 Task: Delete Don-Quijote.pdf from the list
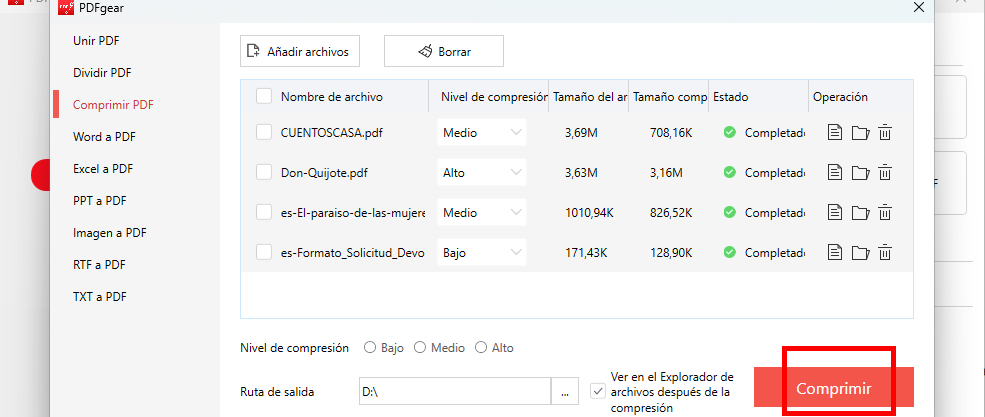pyautogui.click(x=884, y=172)
